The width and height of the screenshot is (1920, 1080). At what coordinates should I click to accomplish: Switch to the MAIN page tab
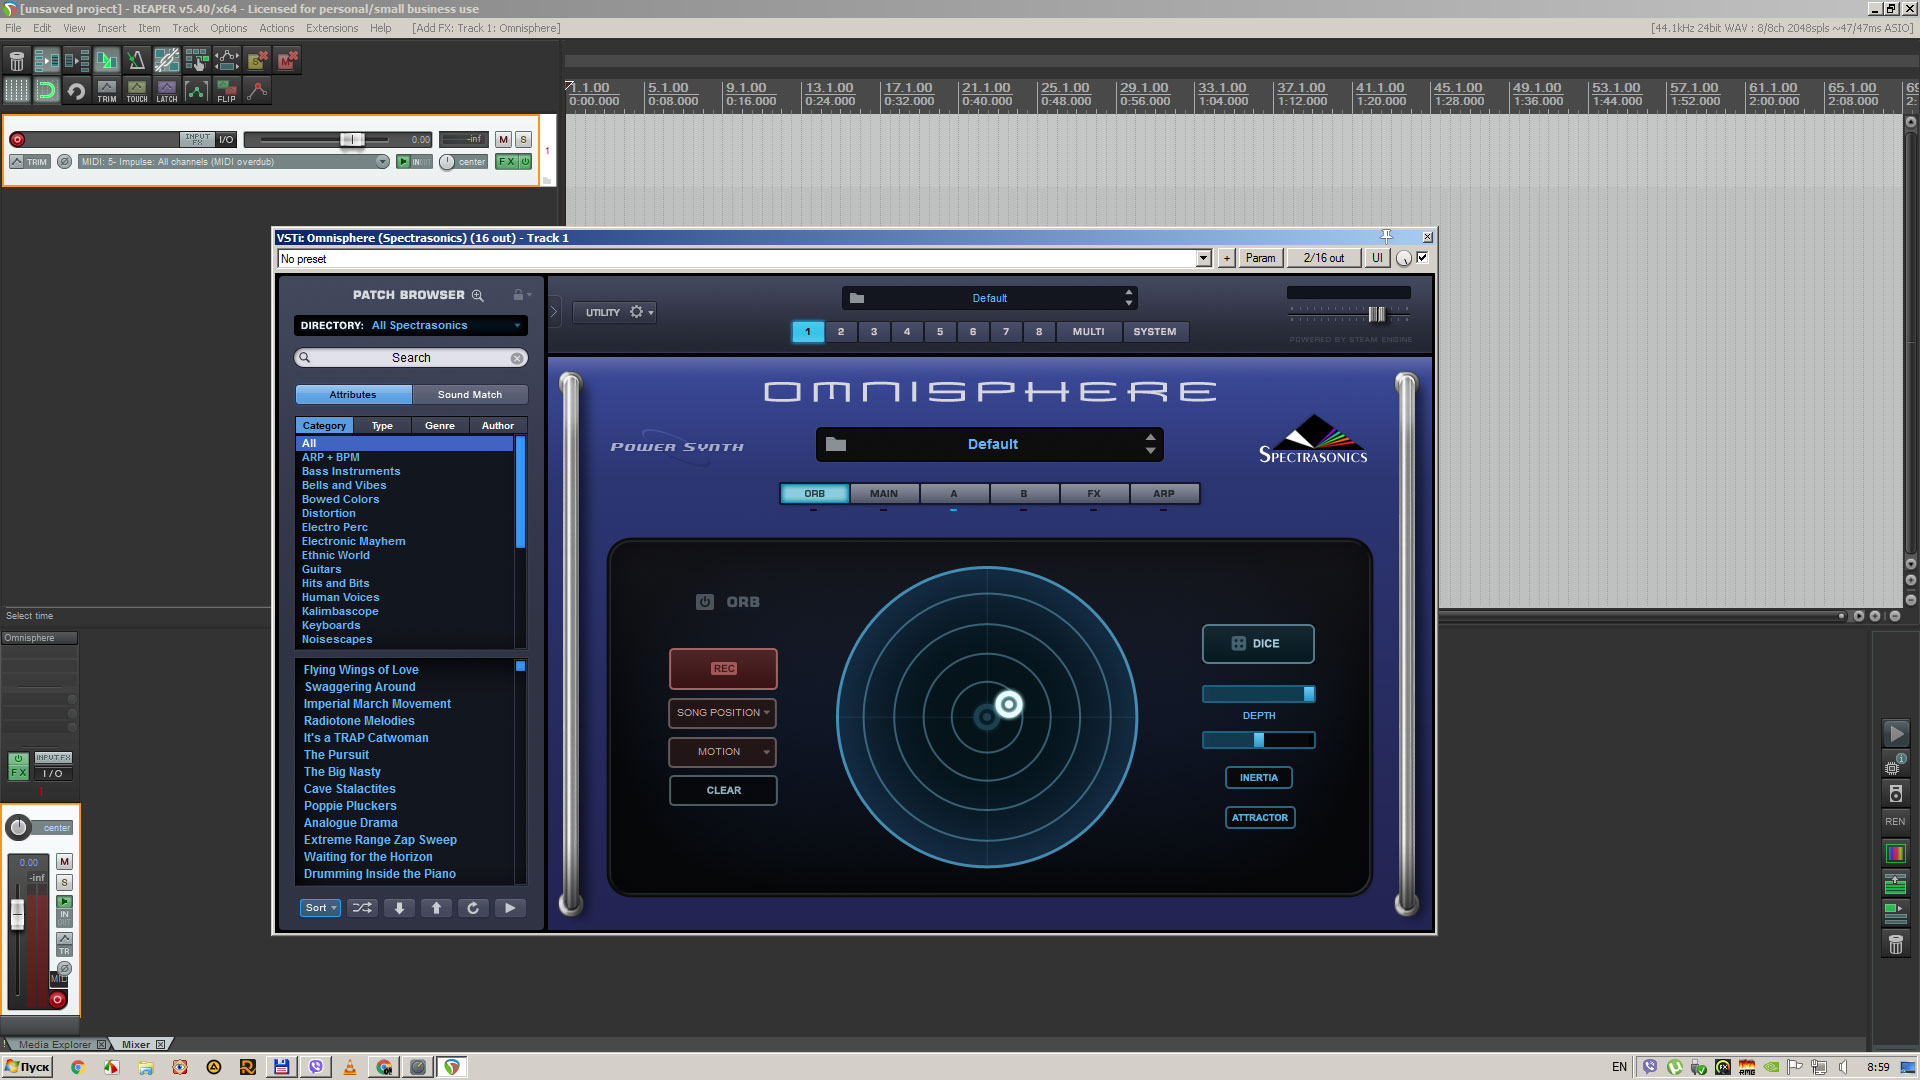[x=884, y=494]
